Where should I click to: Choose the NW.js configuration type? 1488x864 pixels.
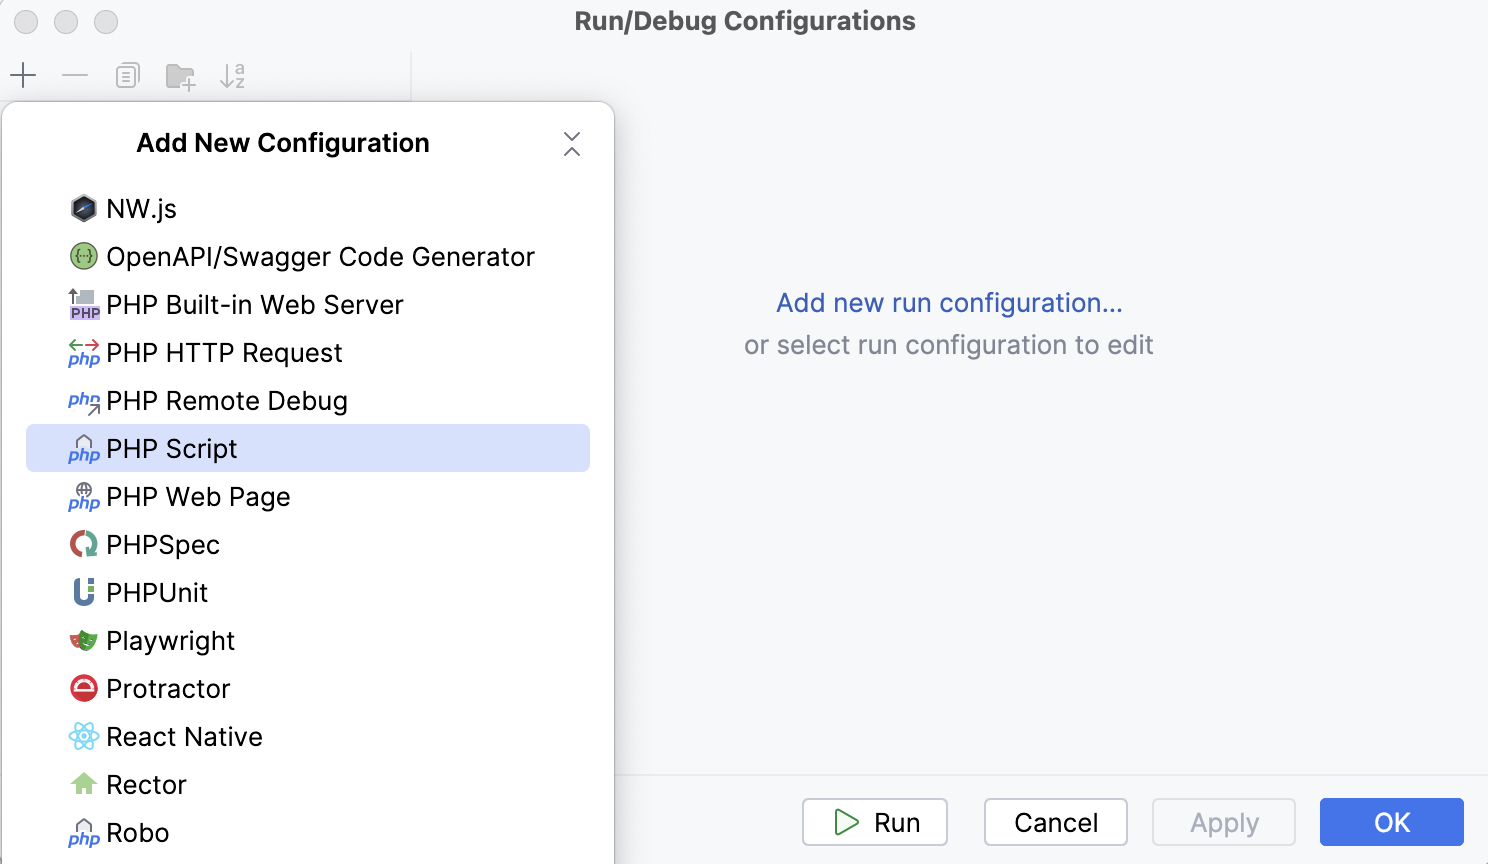tap(141, 208)
